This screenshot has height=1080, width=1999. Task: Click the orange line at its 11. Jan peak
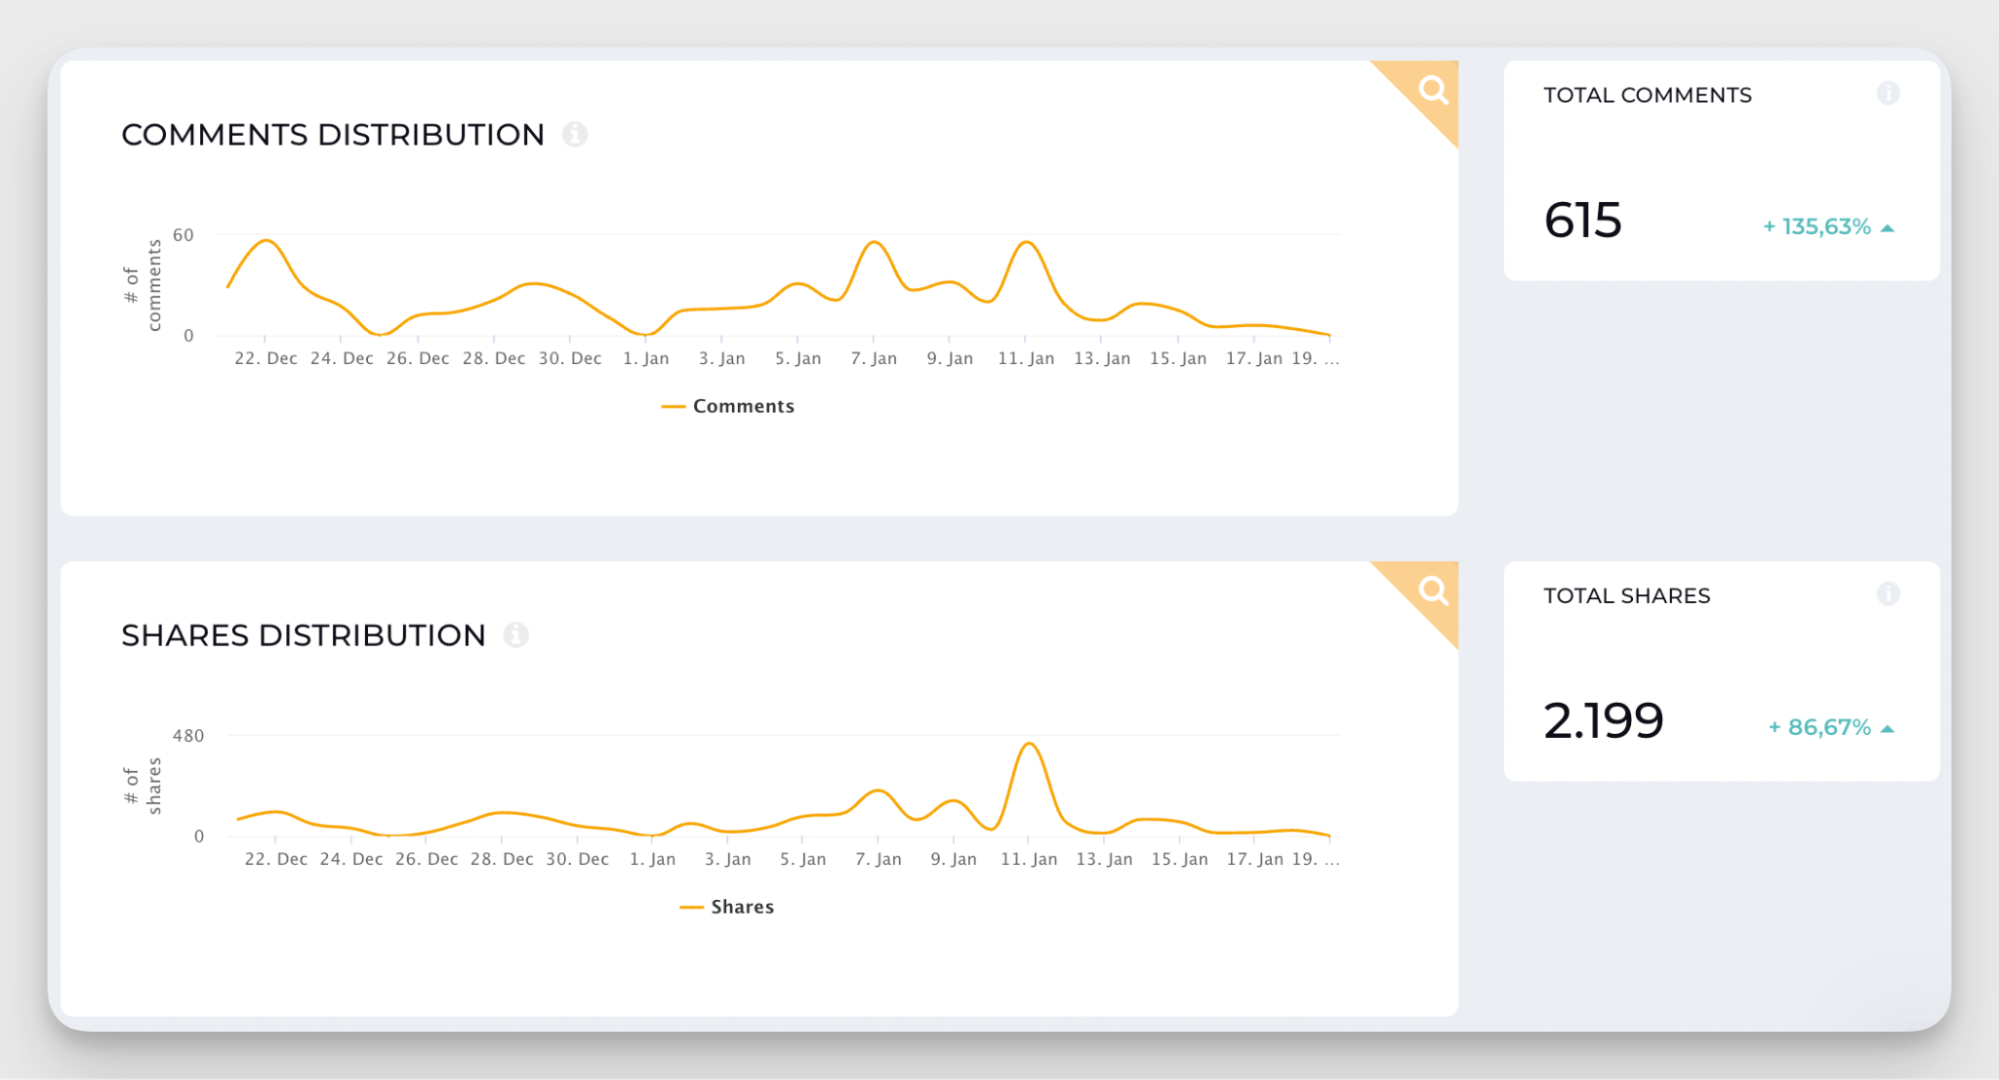click(x=1027, y=243)
